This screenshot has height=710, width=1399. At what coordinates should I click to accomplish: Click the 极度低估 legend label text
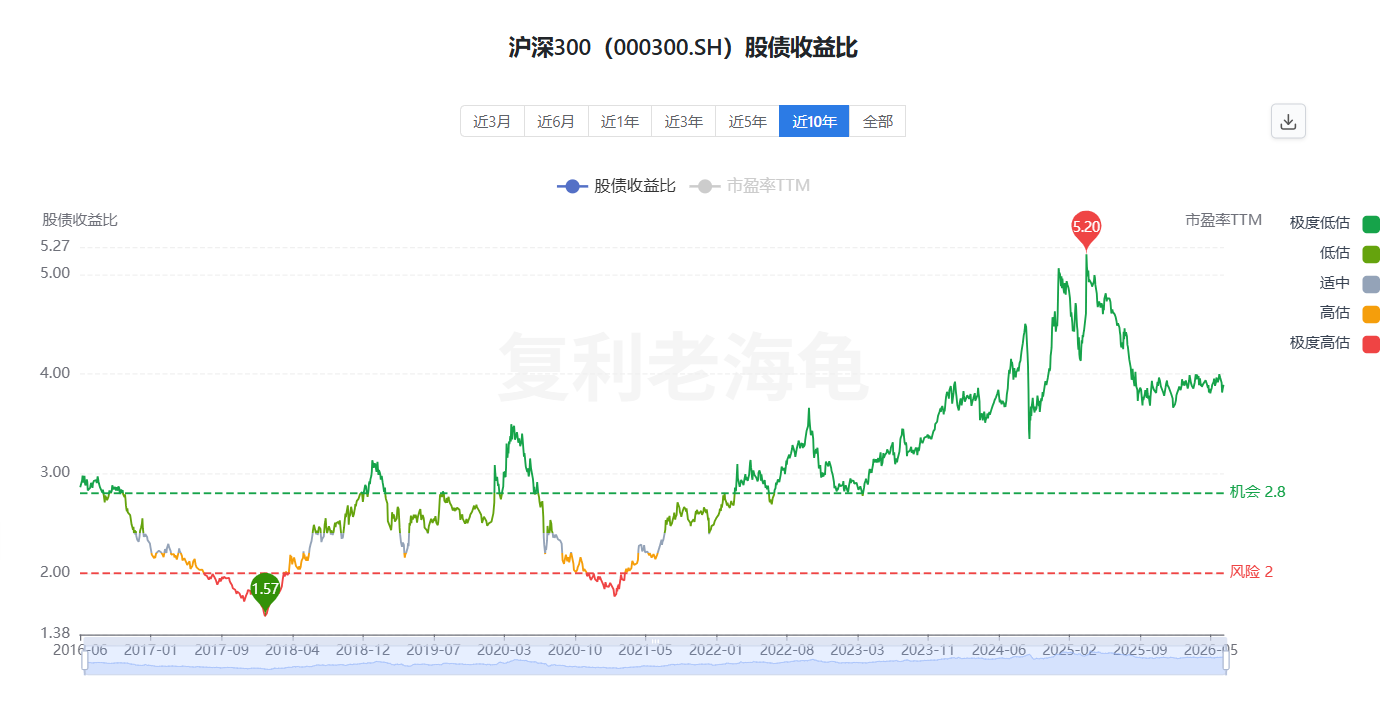pyautogui.click(x=1319, y=223)
